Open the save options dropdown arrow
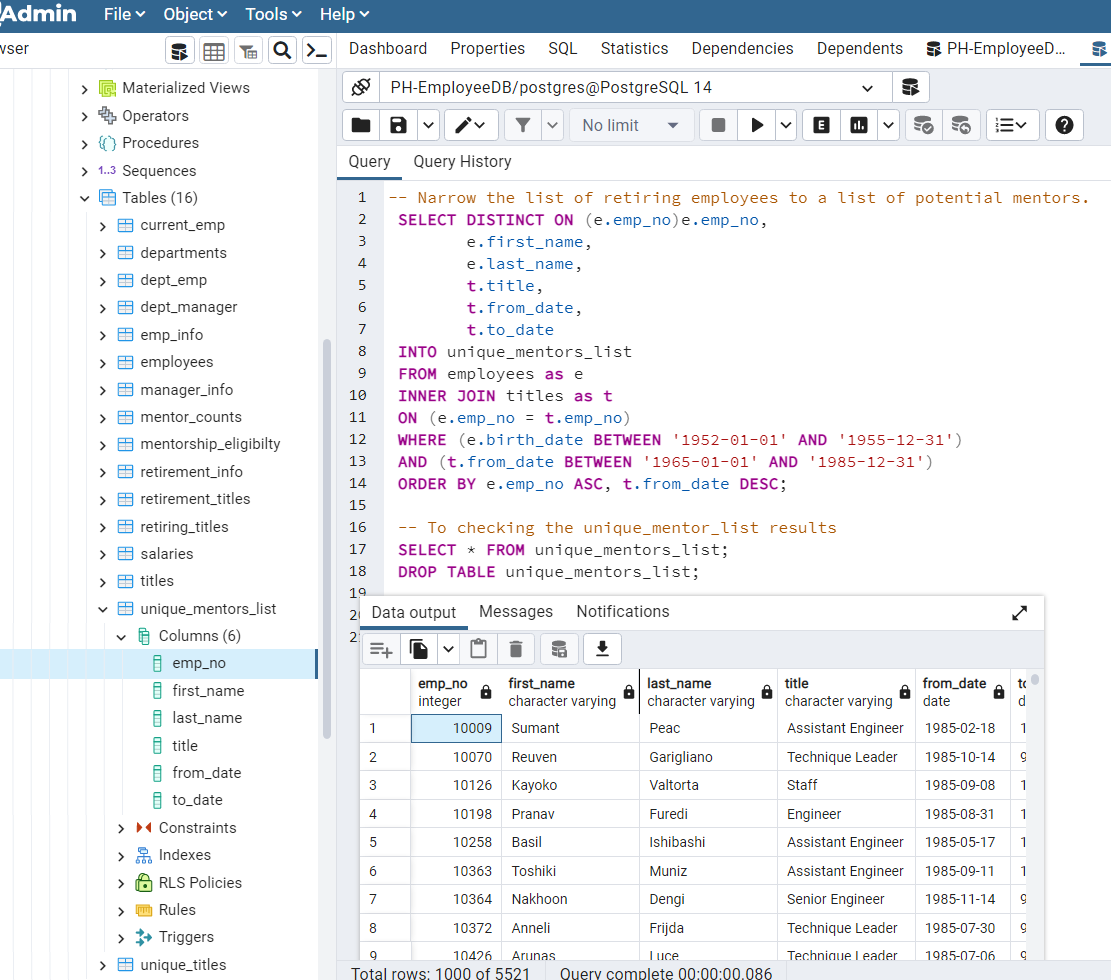The image size is (1111, 980). tap(428, 125)
